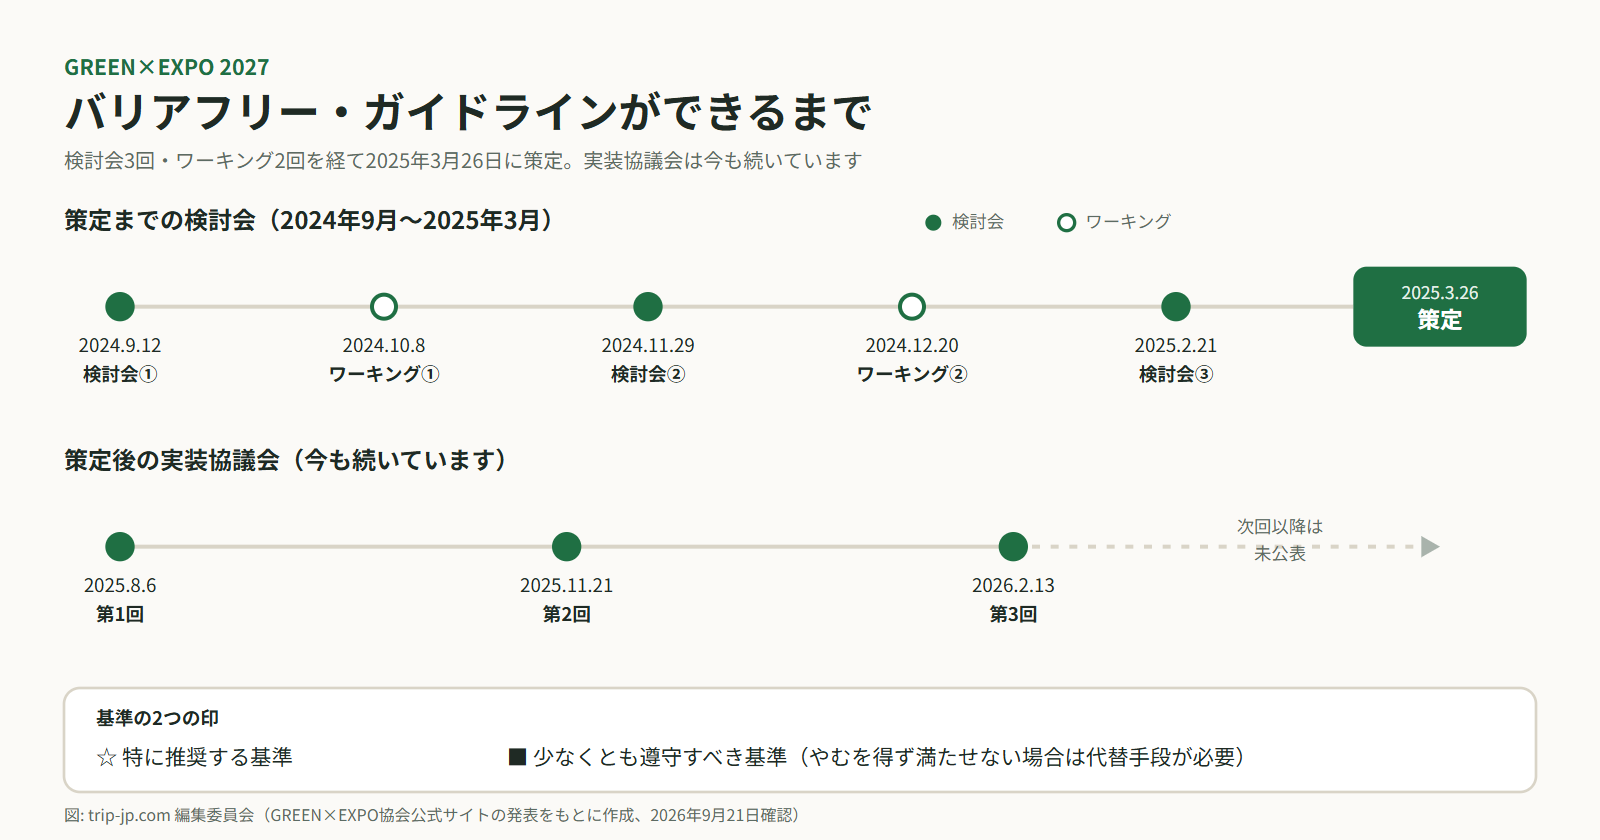Click the date text 2025.11.21
The image size is (1600, 840).
tap(567, 586)
